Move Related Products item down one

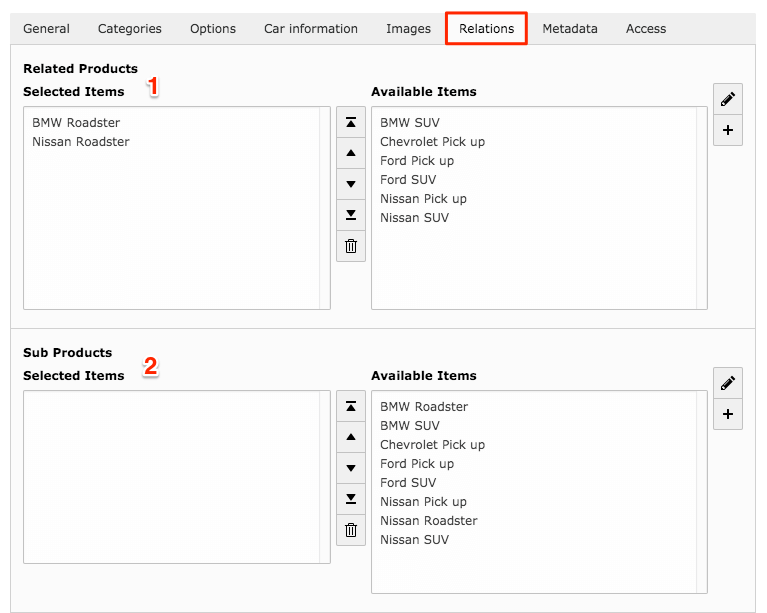pyautogui.click(x=351, y=184)
